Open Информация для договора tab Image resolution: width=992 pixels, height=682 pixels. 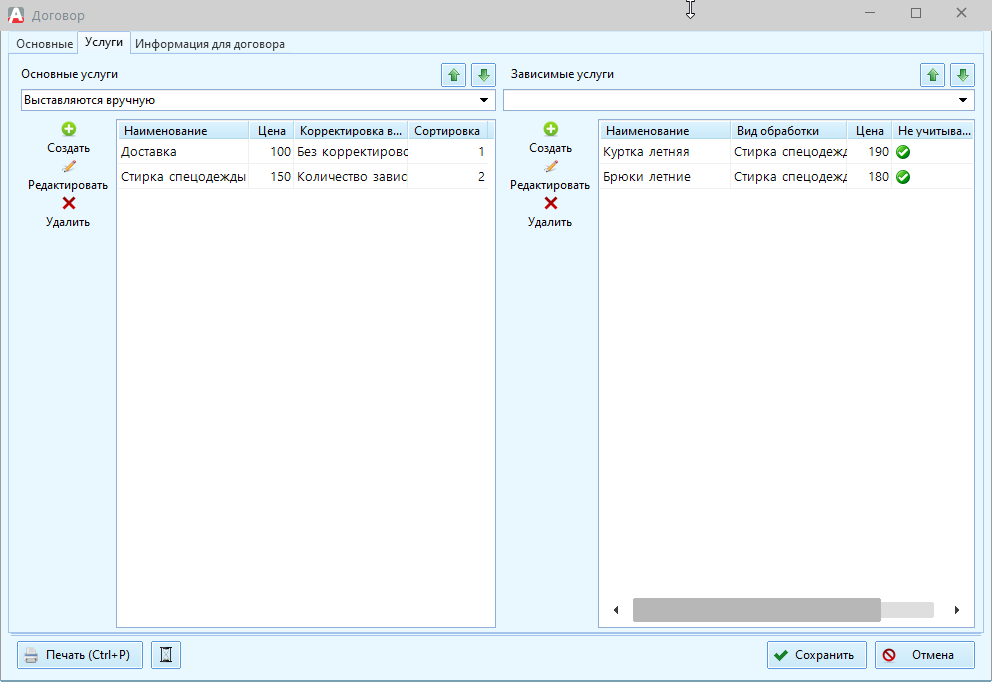(x=210, y=44)
